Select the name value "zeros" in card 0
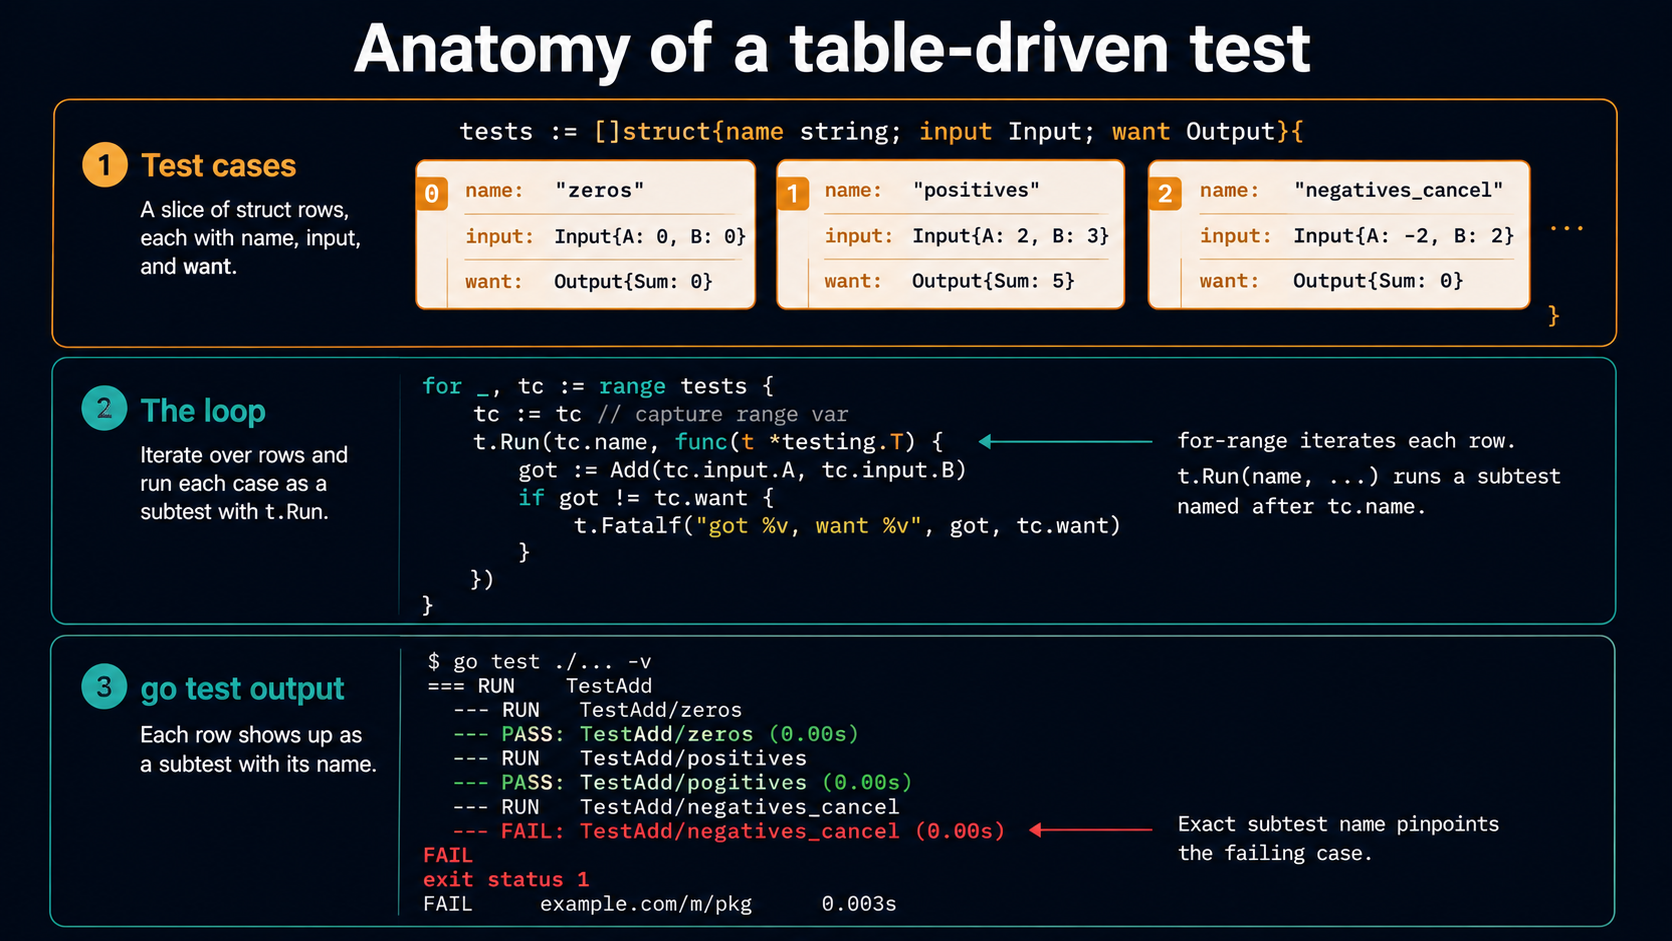This screenshot has height=941, width=1672. coord(599,190)
